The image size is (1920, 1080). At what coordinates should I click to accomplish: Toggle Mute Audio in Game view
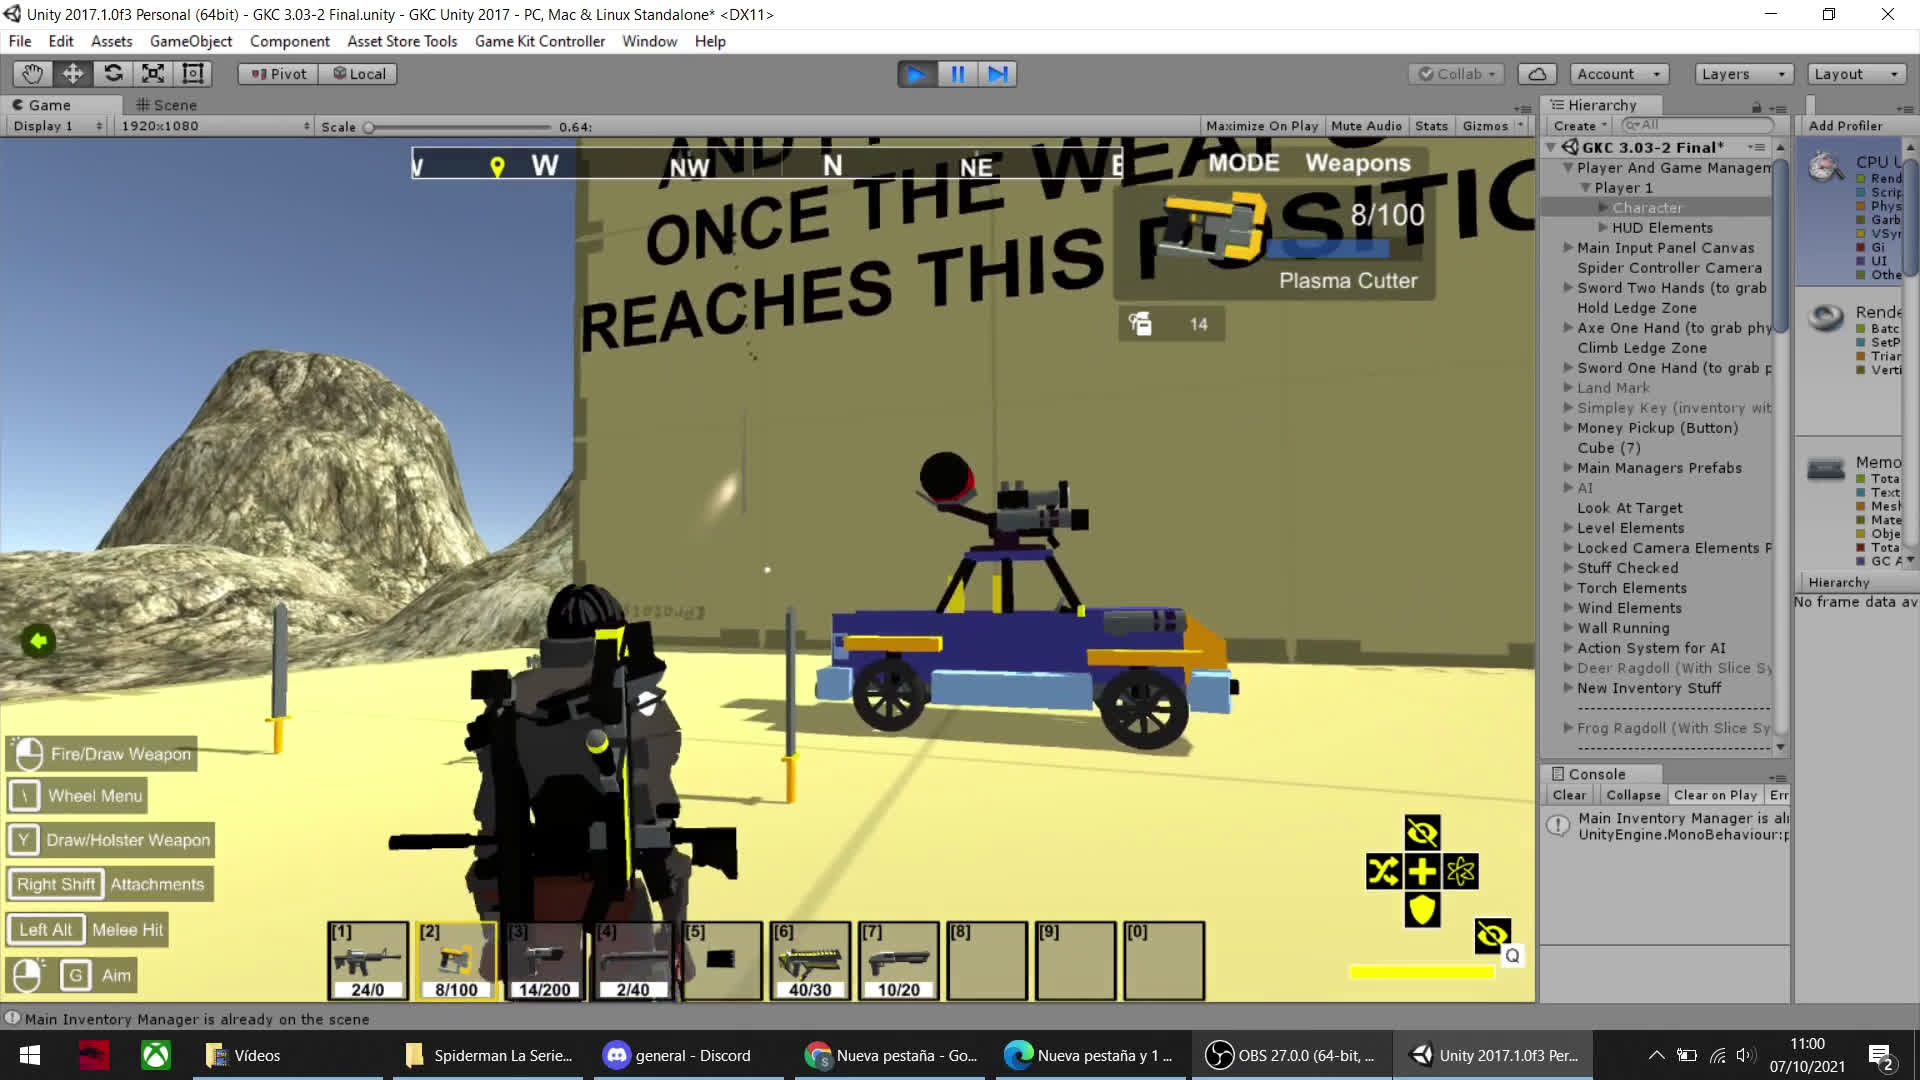click(1366, 126)
